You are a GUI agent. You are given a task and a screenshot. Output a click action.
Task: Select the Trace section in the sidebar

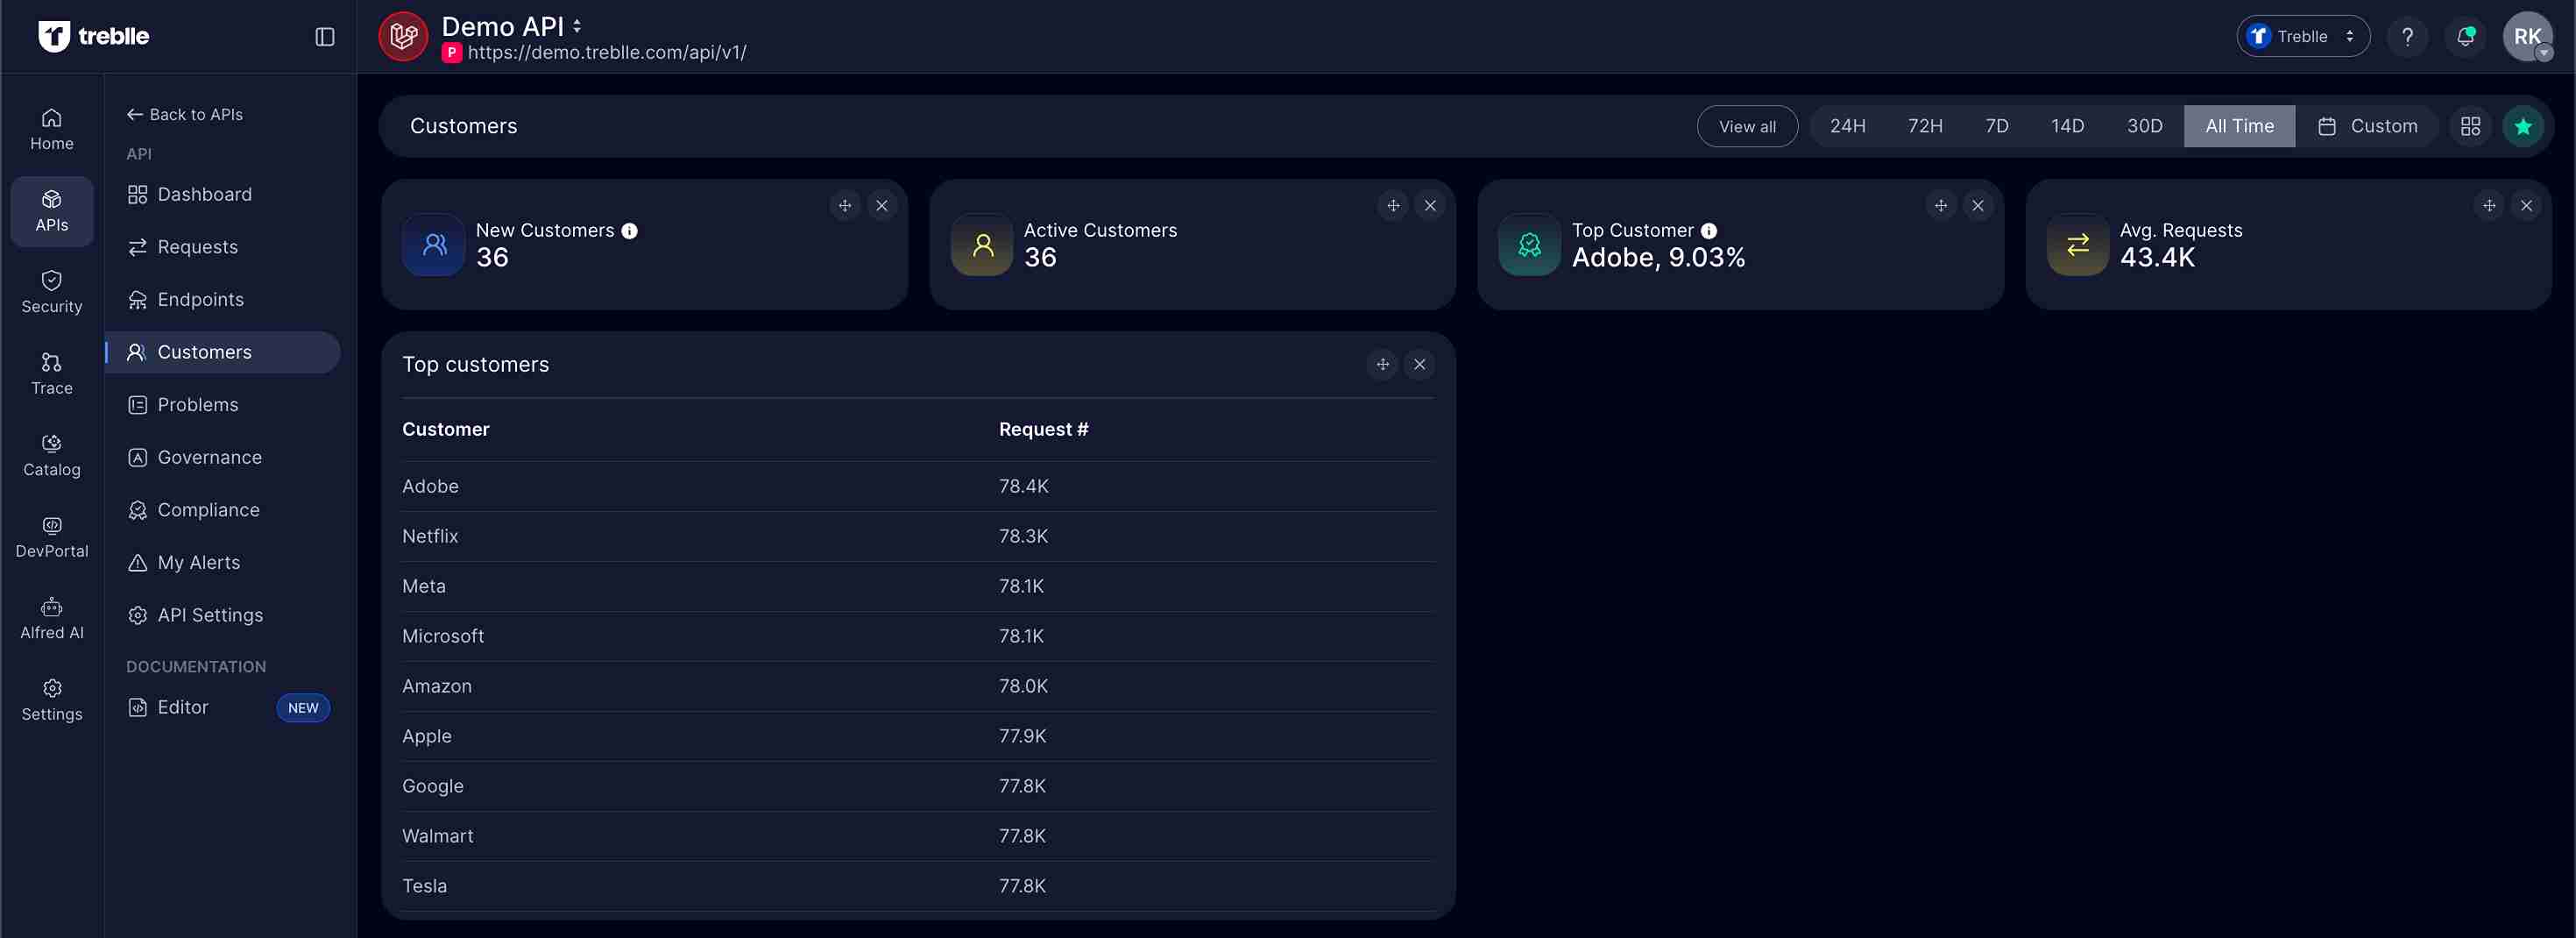pos(51,372)
